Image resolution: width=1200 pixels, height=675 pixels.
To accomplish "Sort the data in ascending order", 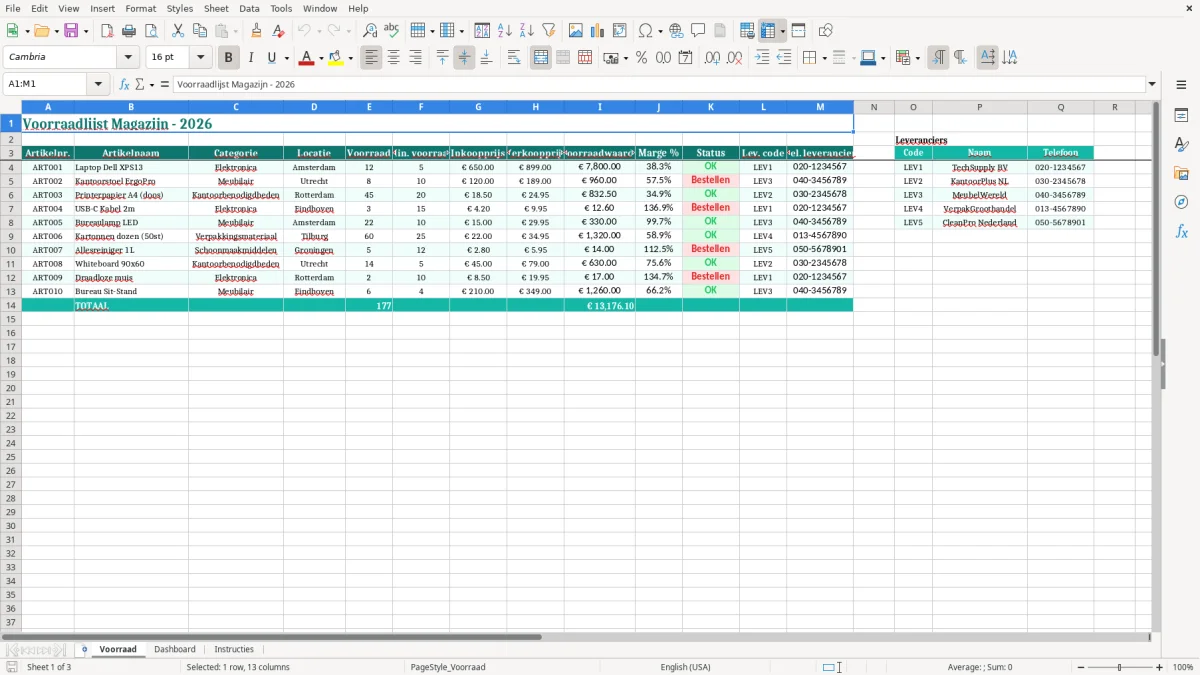I will click(505, 31).
